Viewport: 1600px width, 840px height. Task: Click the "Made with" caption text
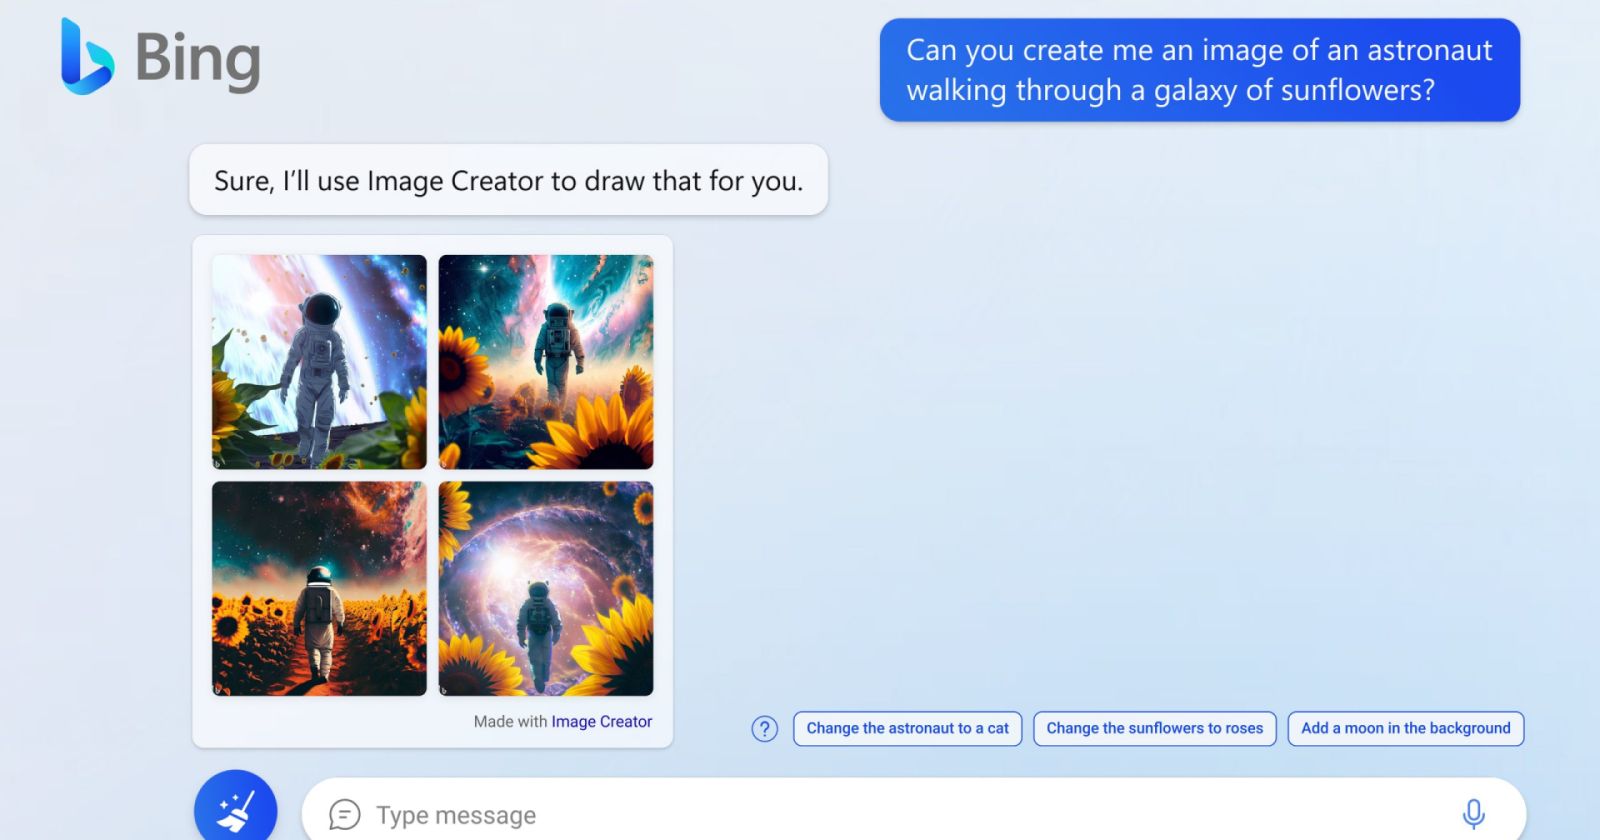point(510,722)
